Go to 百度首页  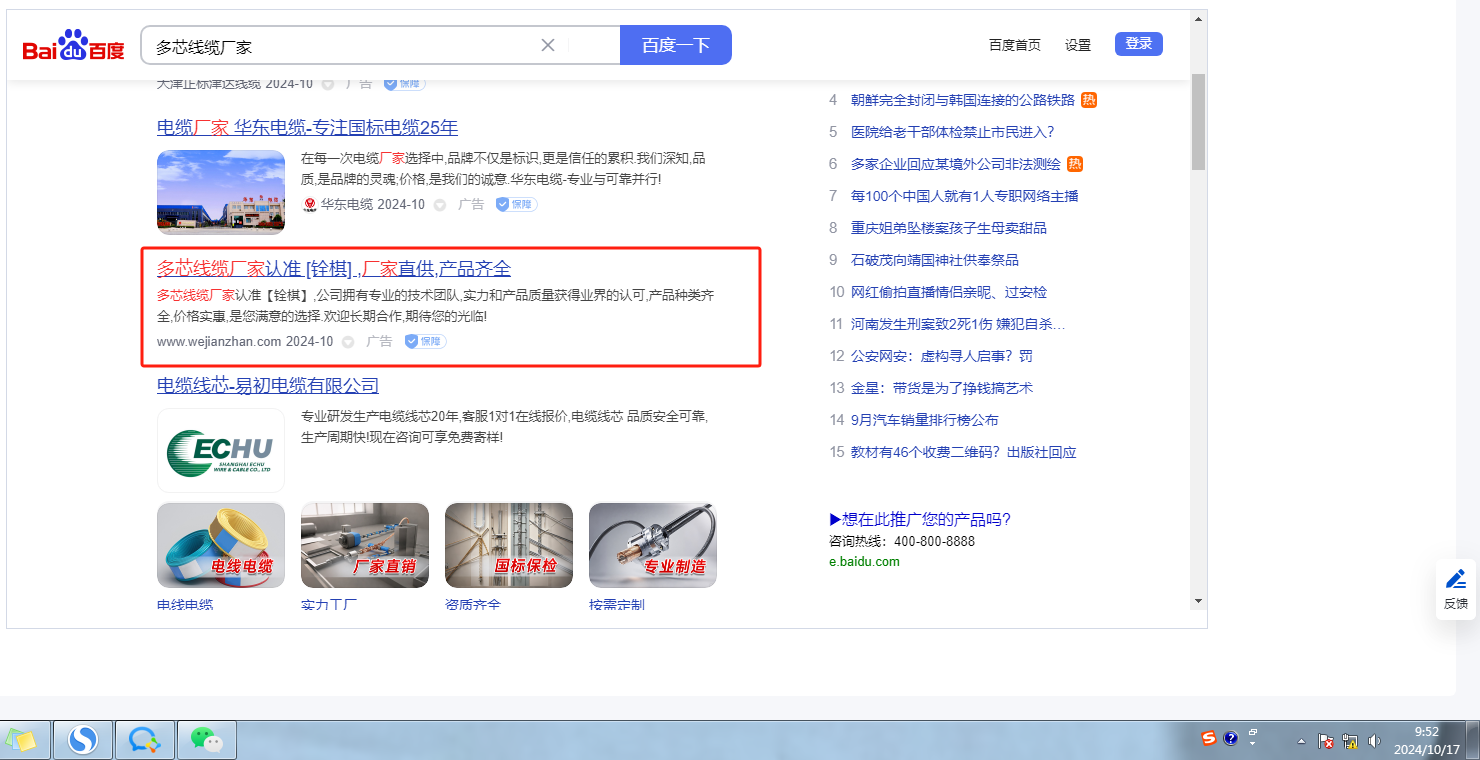(1014, 45)
